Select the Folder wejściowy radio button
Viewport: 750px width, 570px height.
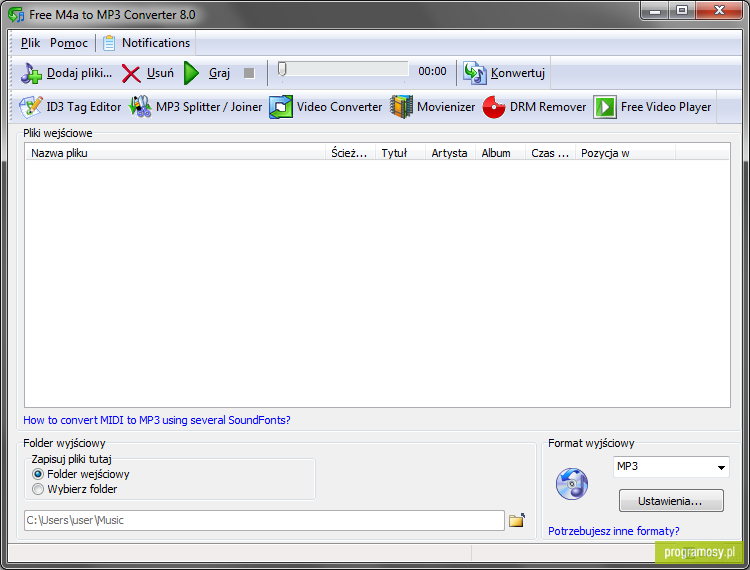[38, 474]
